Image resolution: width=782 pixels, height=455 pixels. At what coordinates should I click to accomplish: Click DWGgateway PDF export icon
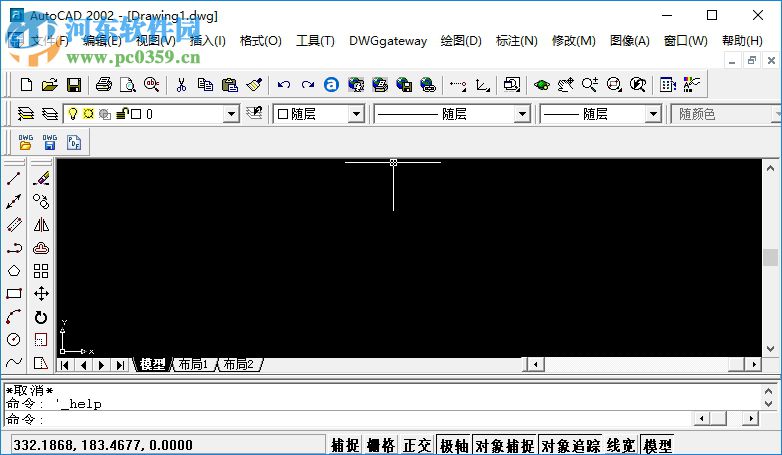coord(74,143)
